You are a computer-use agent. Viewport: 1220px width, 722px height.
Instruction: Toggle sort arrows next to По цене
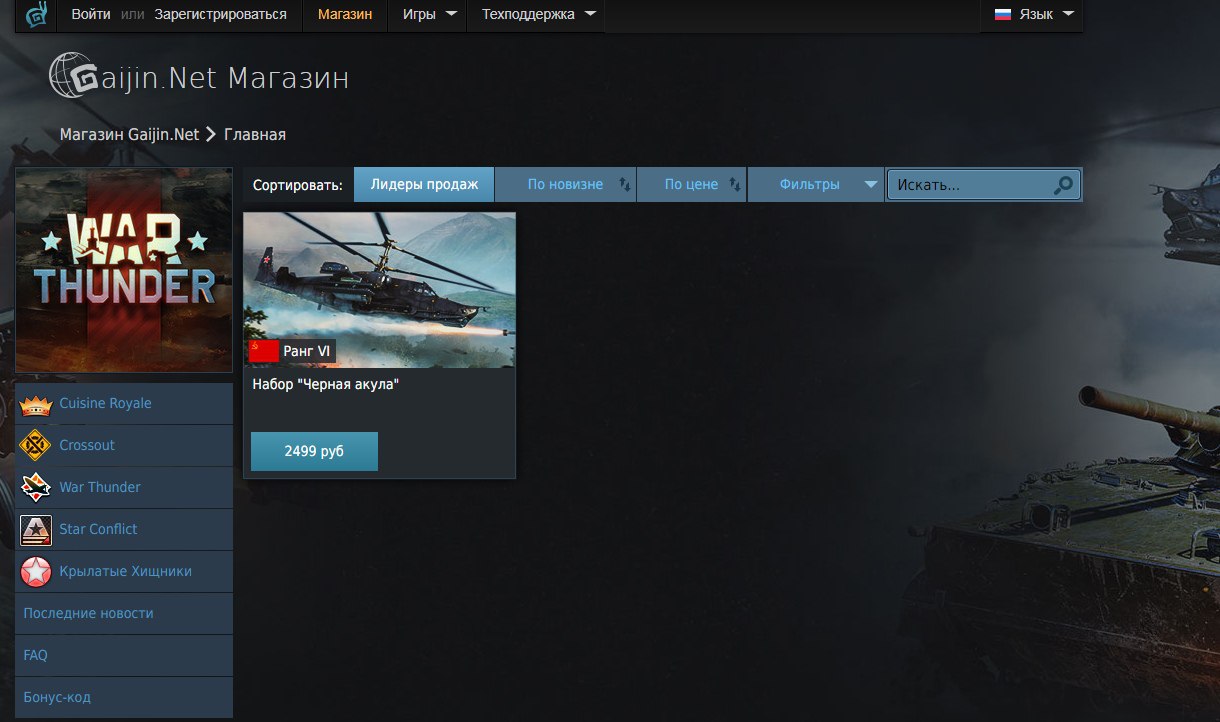coord(735,184)
